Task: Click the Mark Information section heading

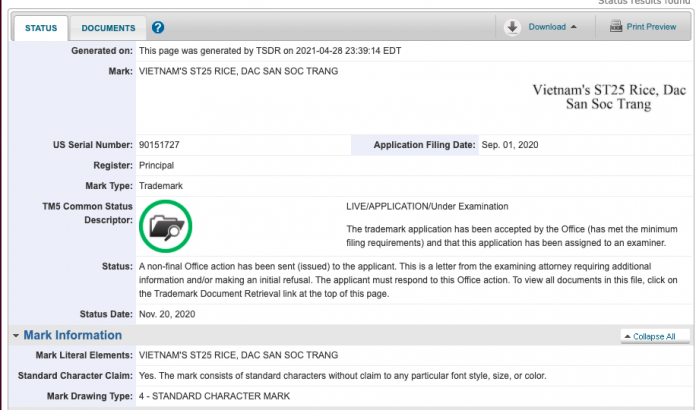Action: (x=72, y=335)
